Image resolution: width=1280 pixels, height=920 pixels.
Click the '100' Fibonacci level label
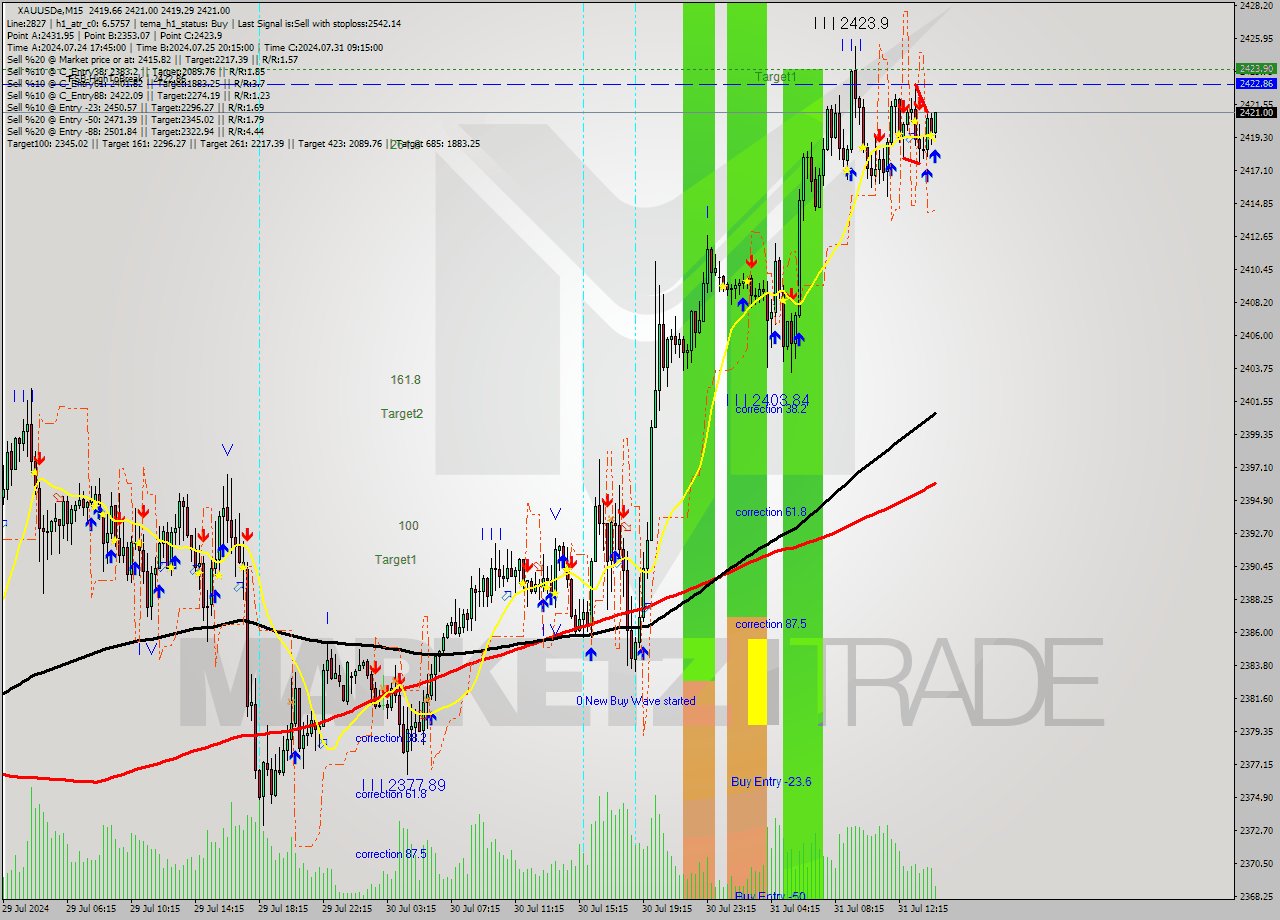click(x=408, y=526)
